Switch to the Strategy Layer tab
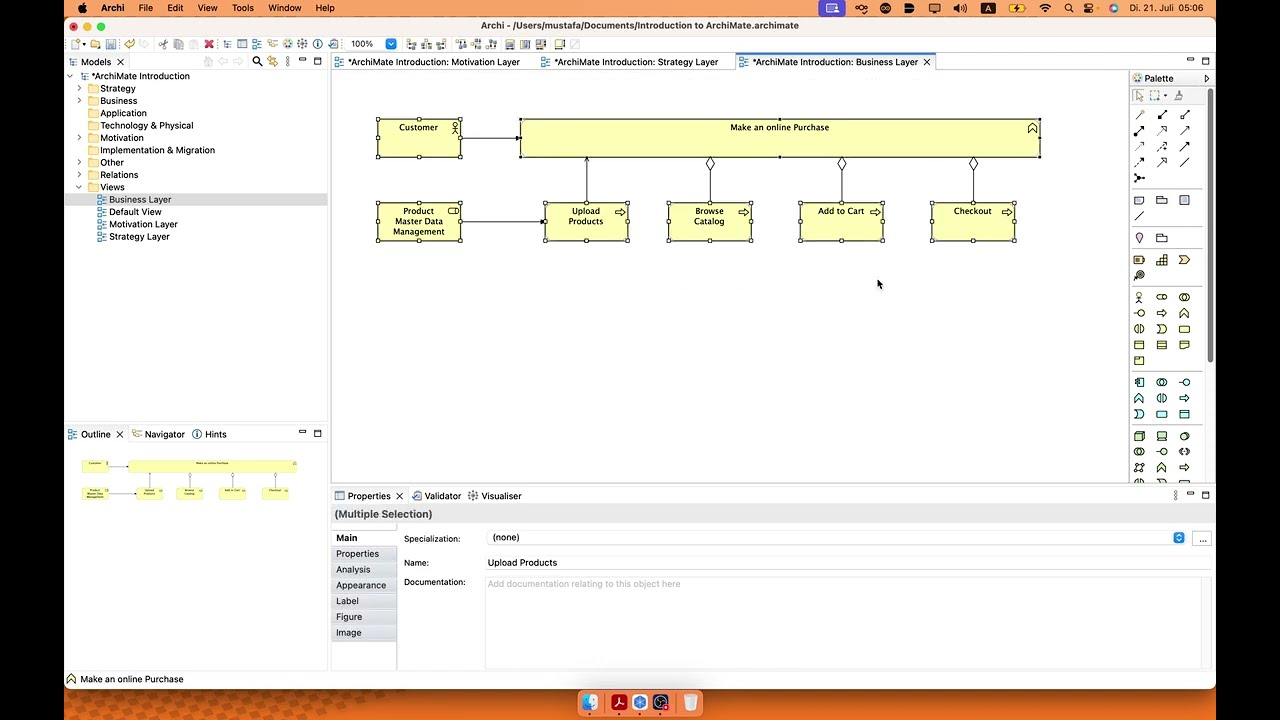 click(x=636, y=62)
